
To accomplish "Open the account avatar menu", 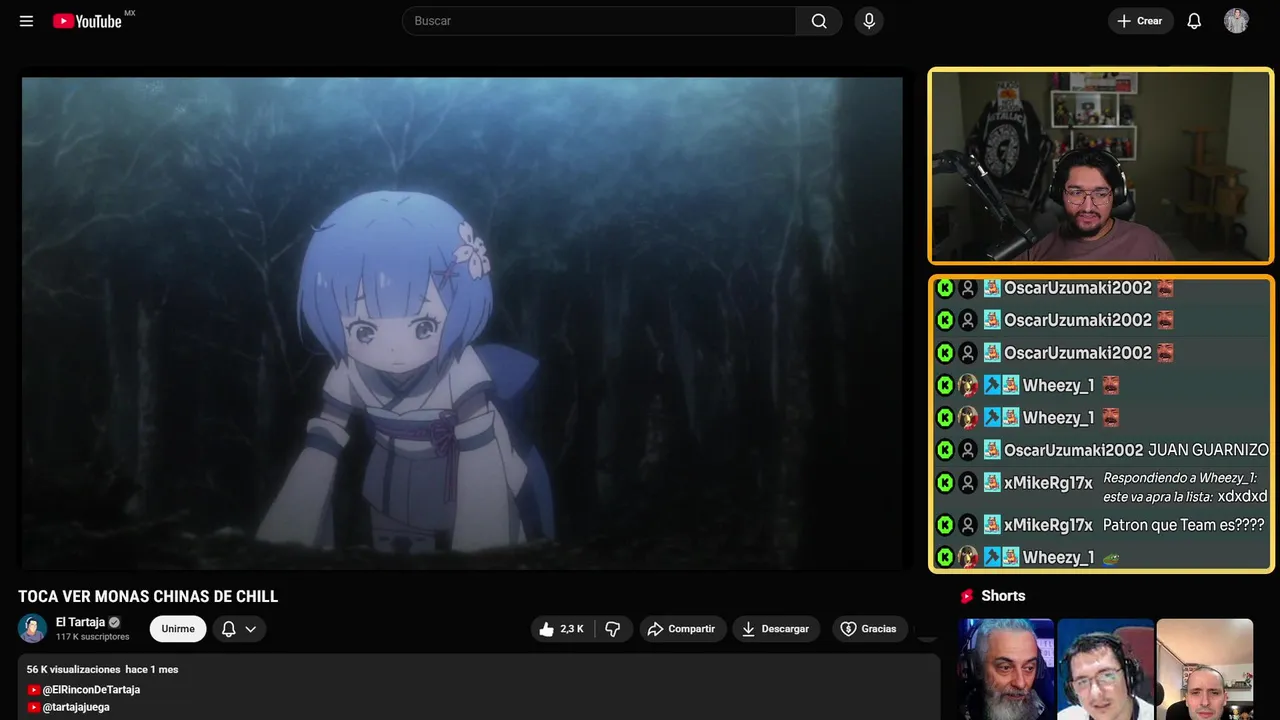I will point(1236,21).
